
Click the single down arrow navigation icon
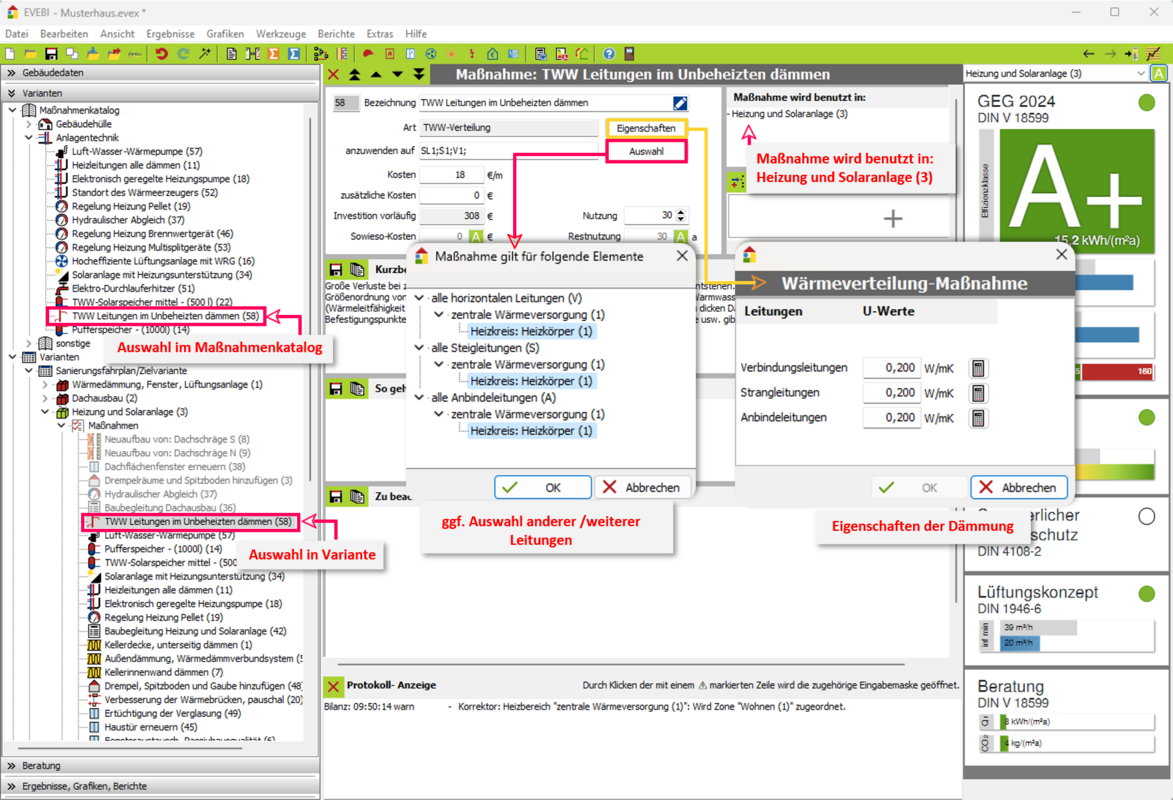coord(397,74)
